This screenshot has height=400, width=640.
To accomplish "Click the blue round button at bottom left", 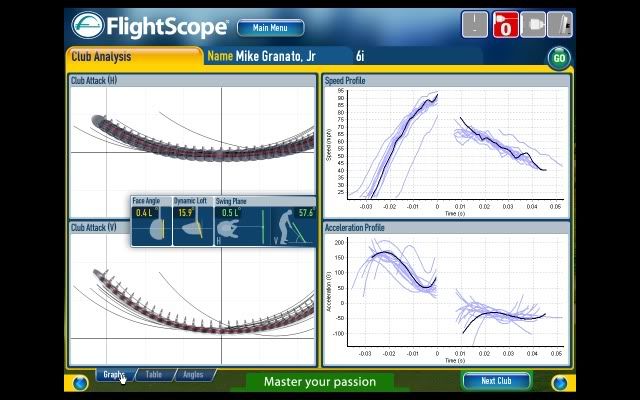I will click(80, 383).
